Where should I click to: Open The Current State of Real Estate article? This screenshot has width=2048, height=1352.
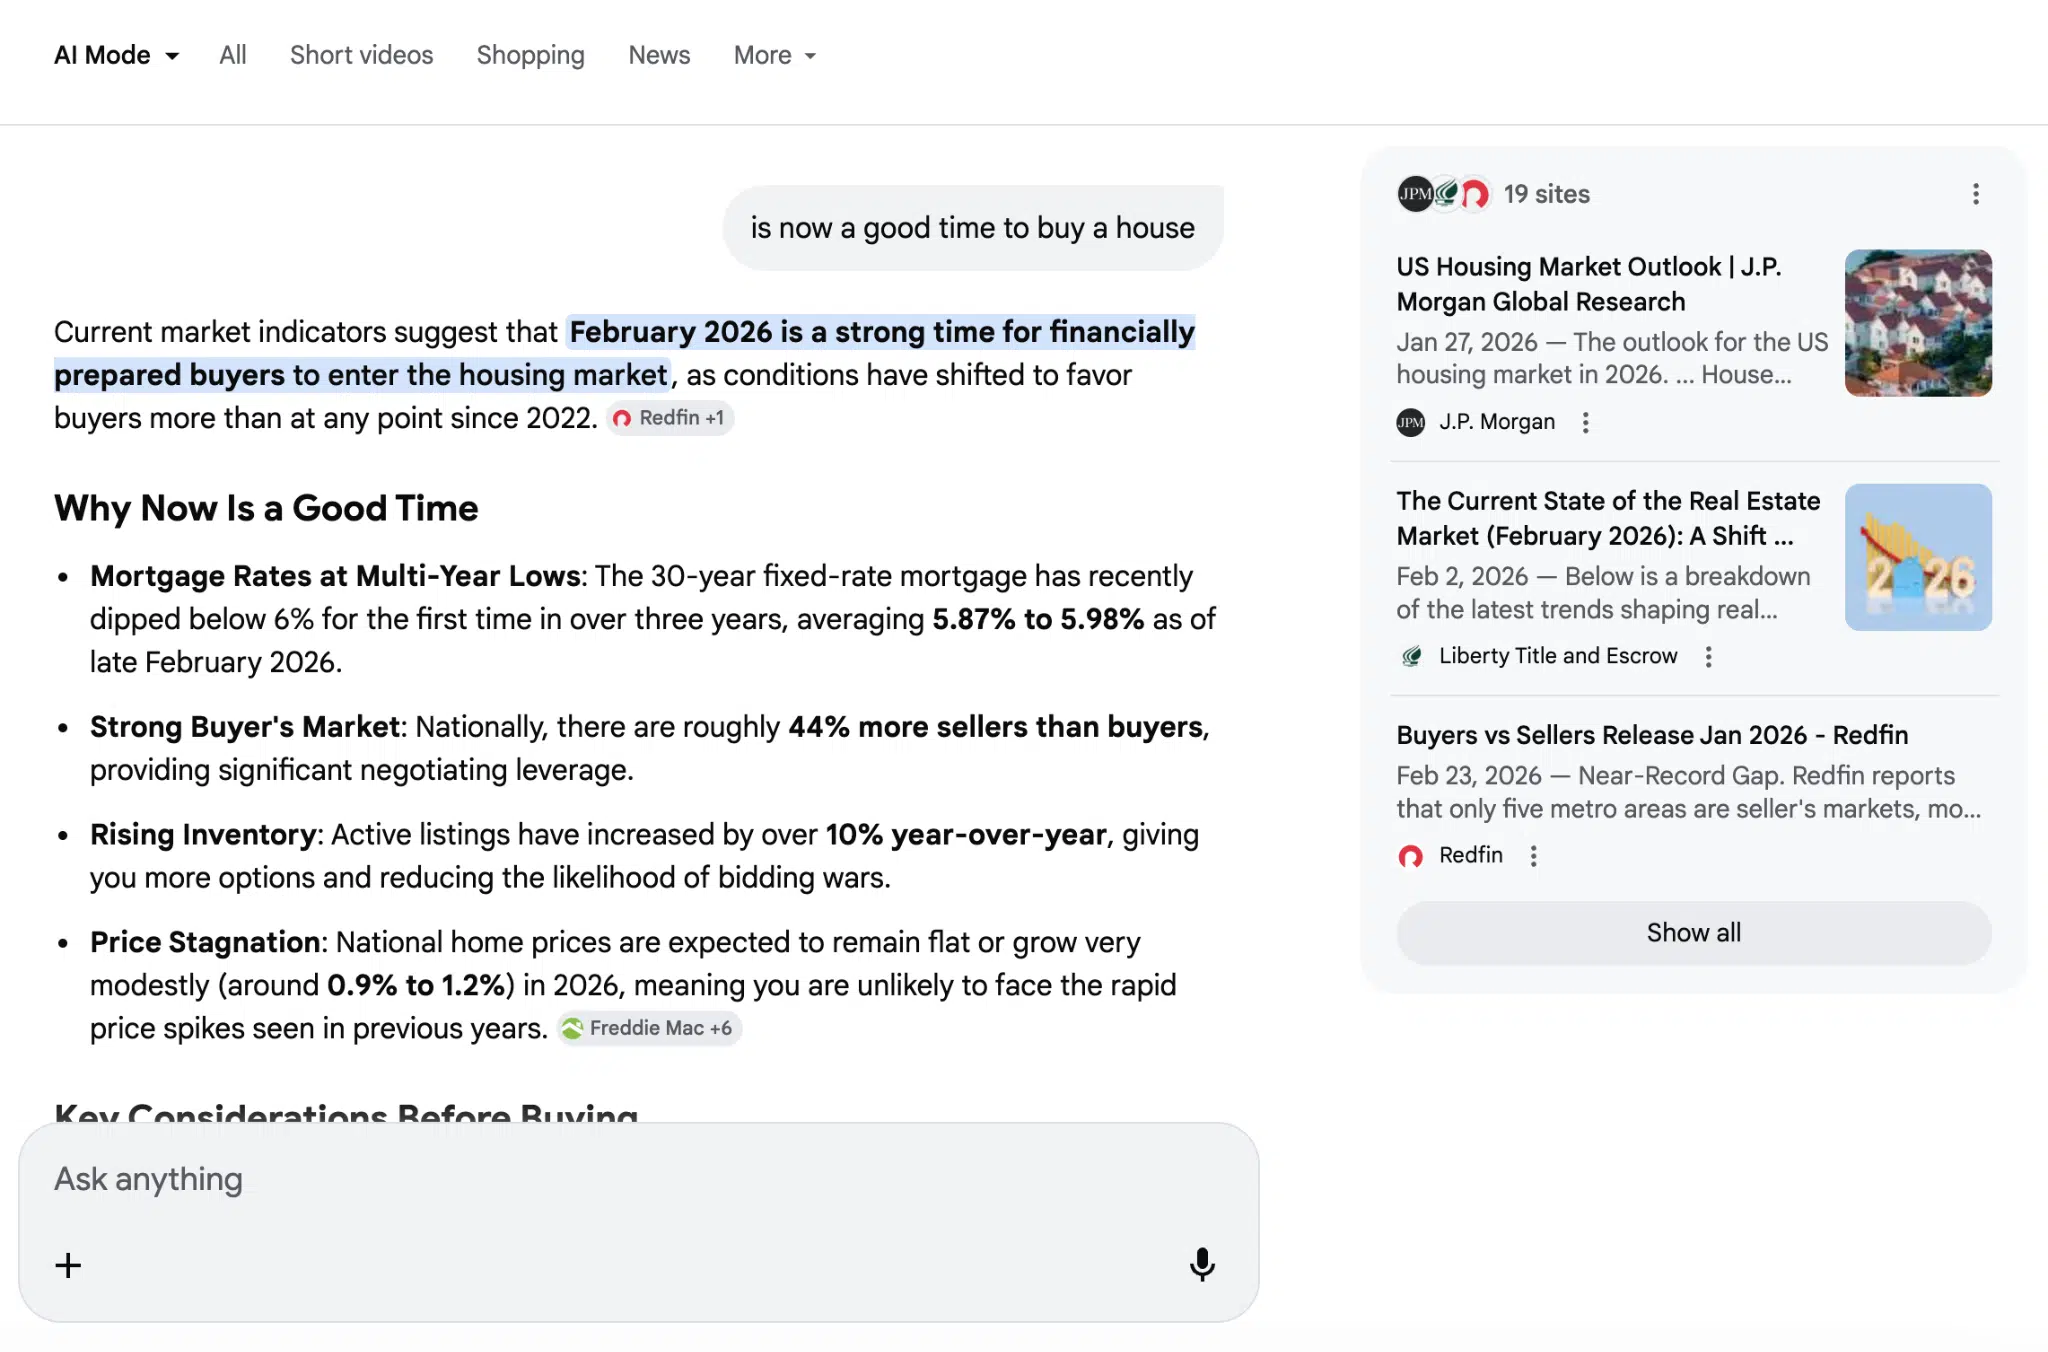click(x=1608, y=518)
